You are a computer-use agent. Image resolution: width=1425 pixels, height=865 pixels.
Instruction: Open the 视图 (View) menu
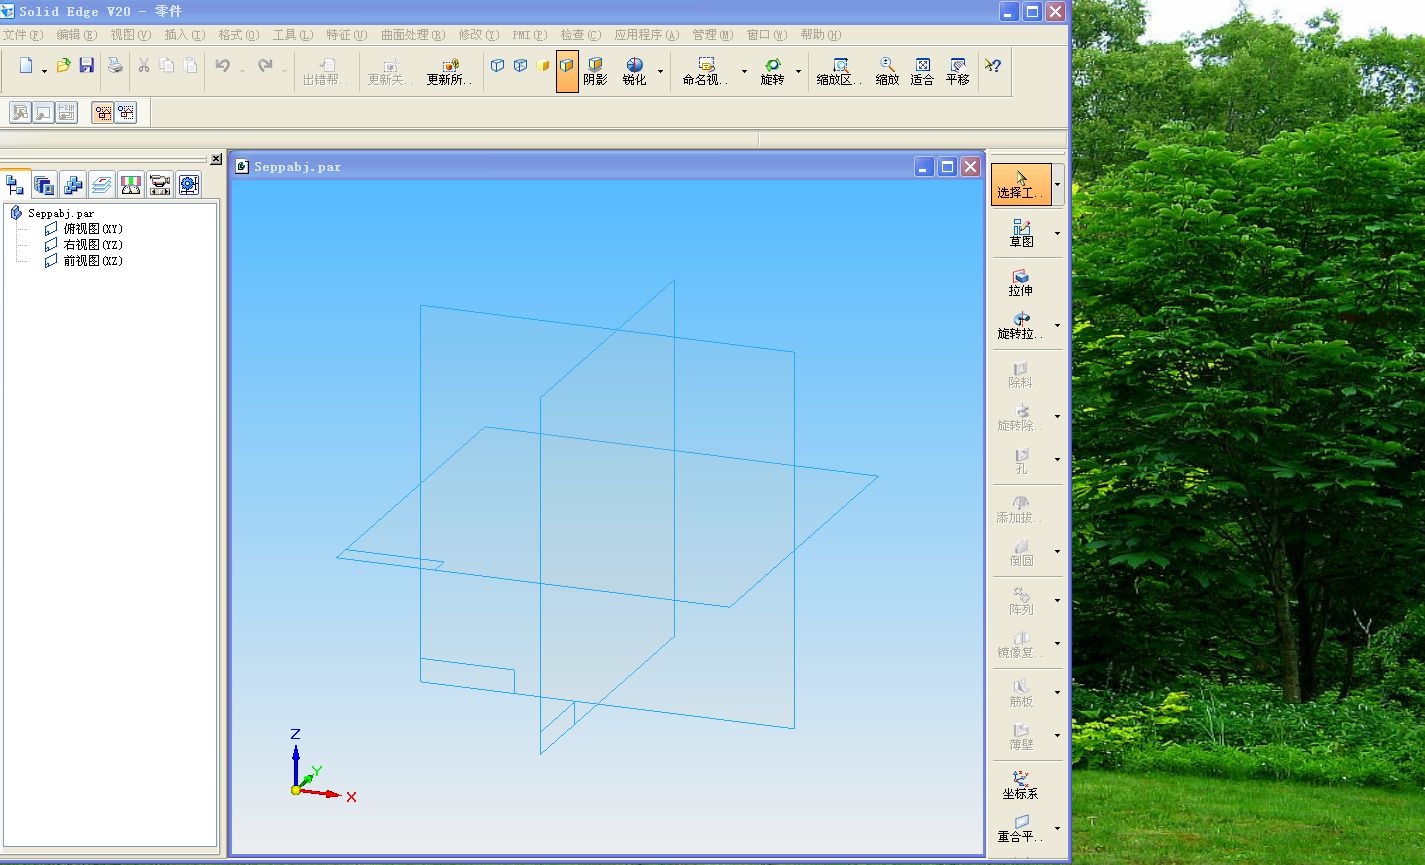coord(131,35)
